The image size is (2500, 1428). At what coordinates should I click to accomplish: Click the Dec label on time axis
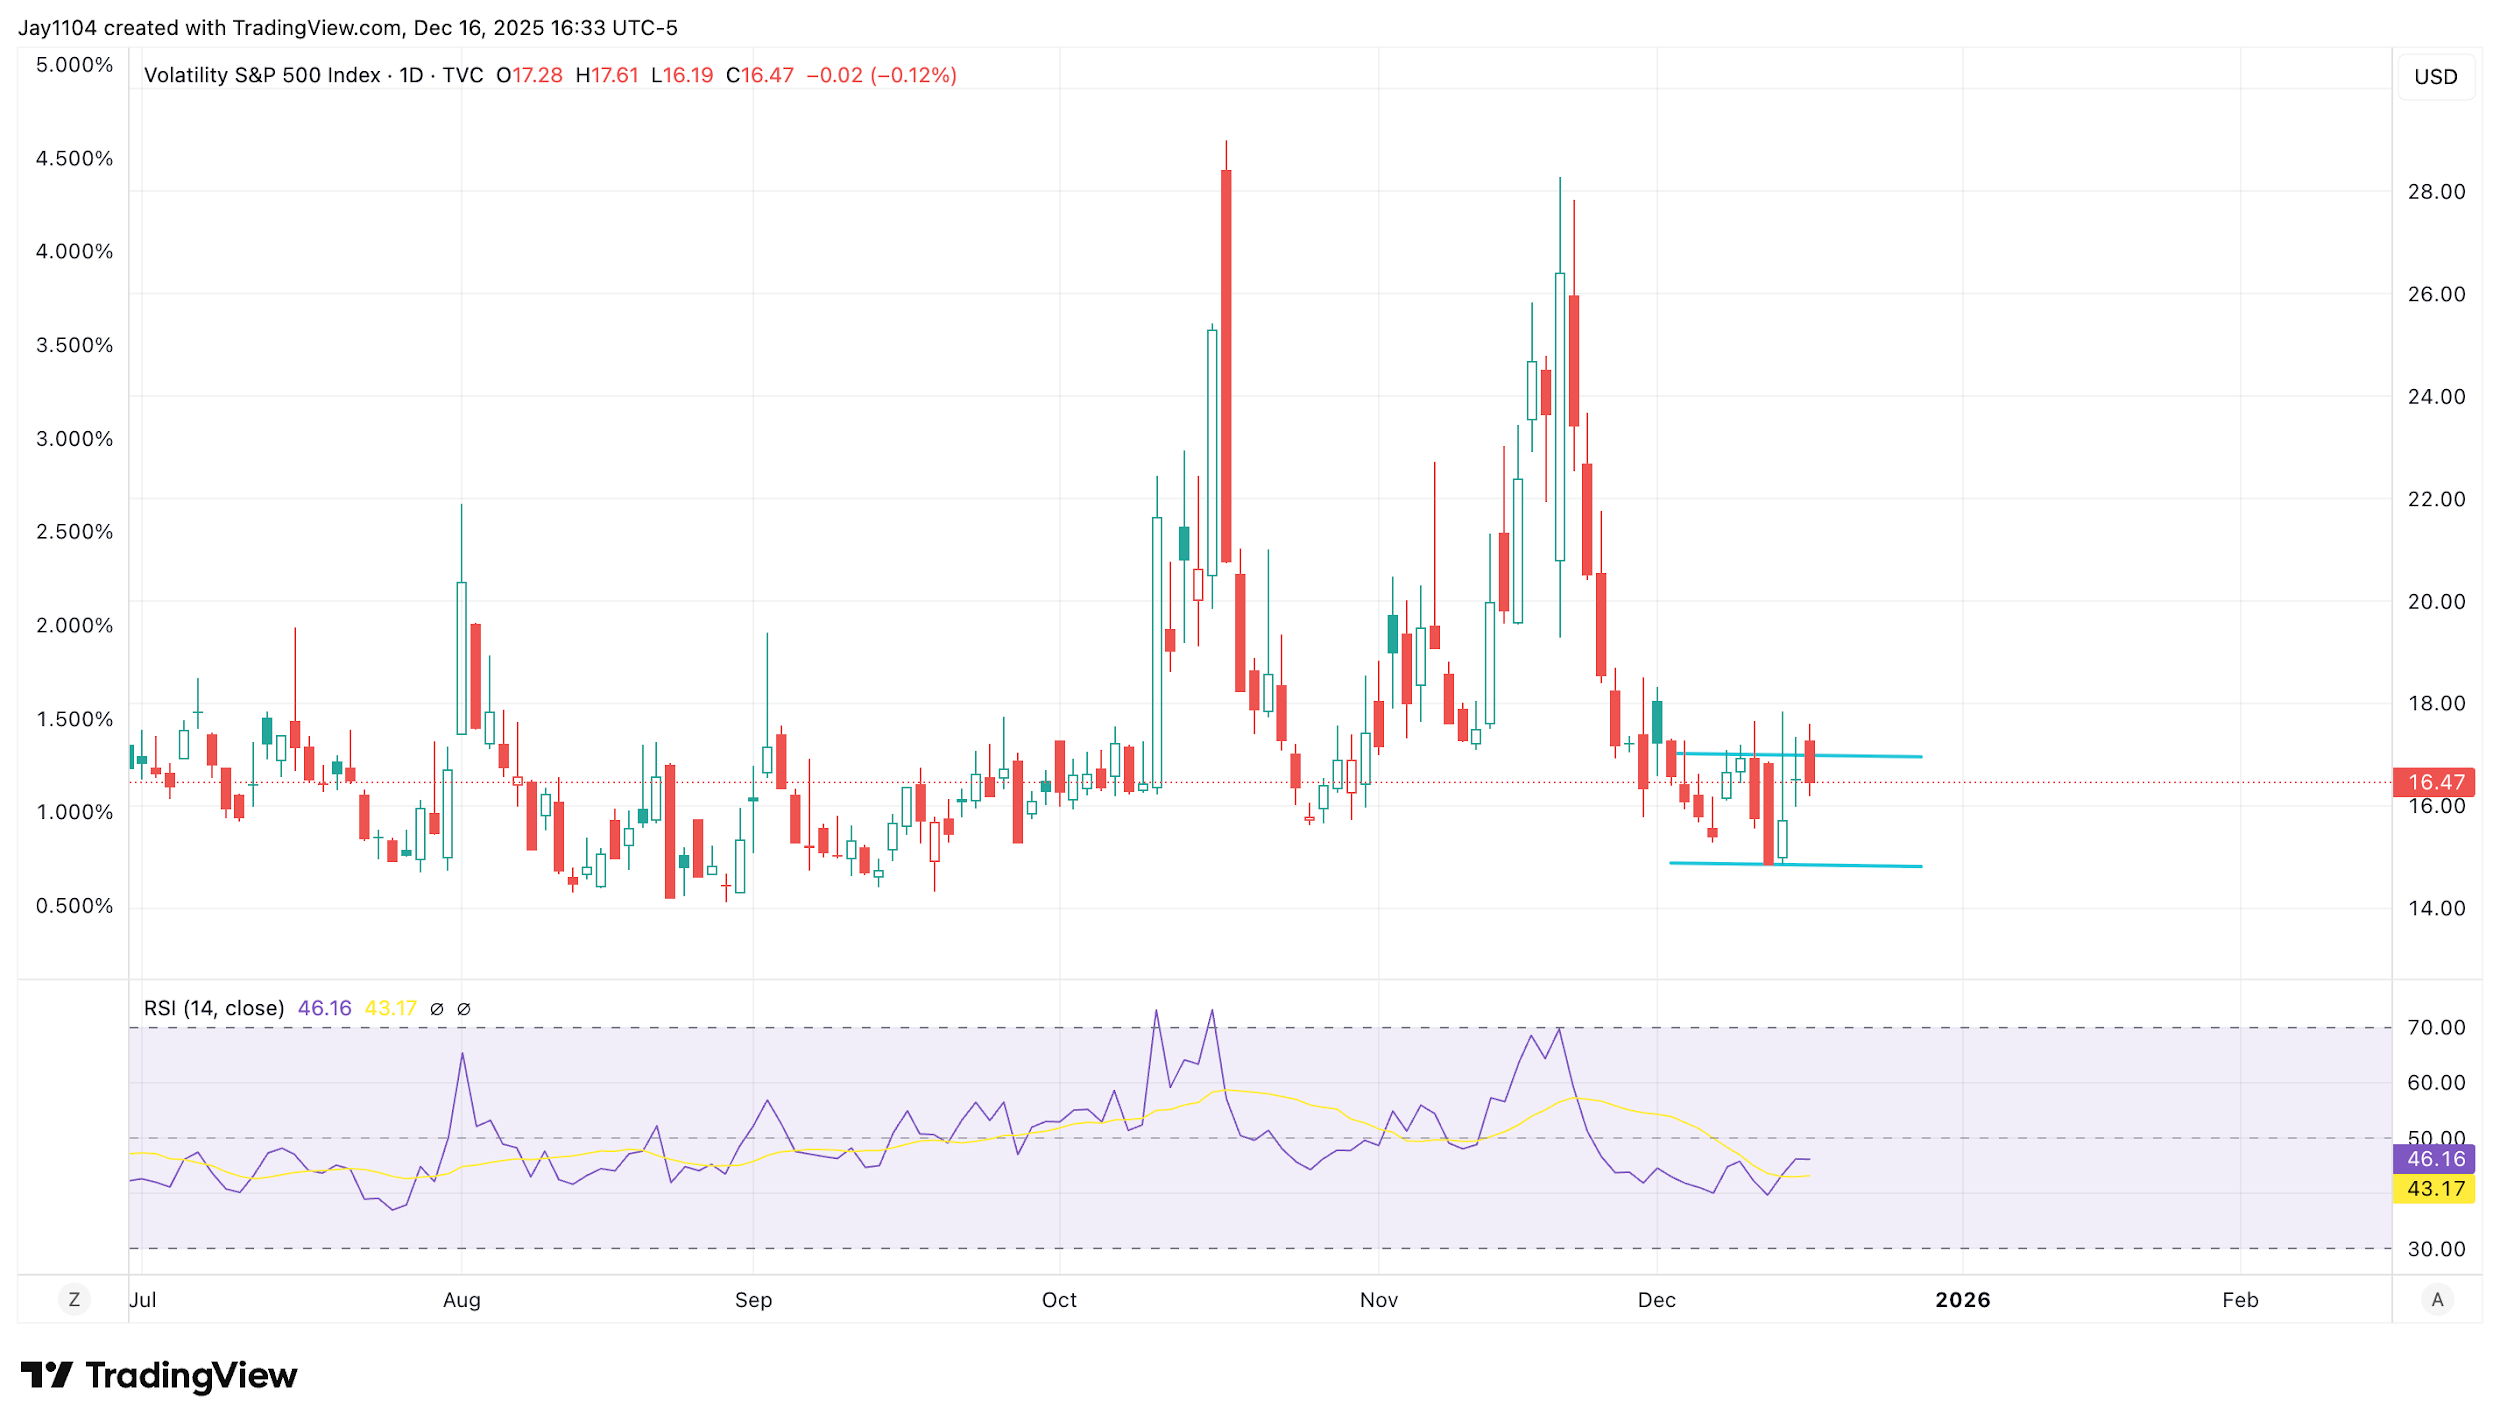pyautogui.click(x=1656, y=1300)
